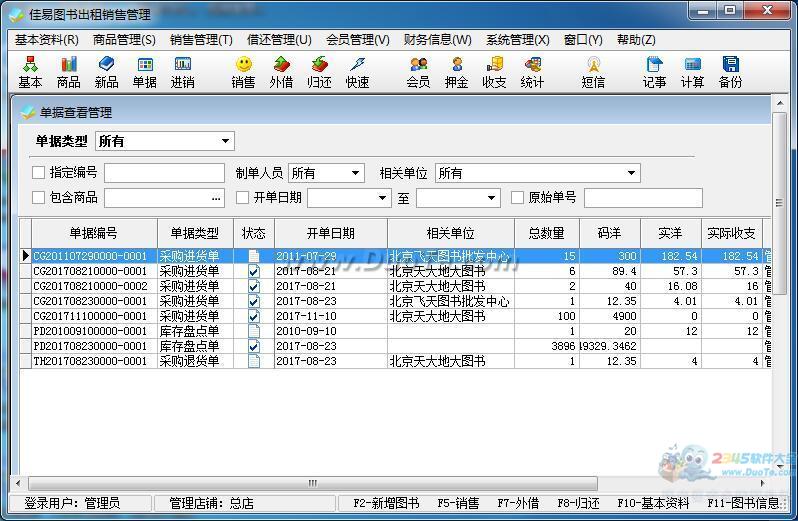Expand the 单据类型 dropdown

tap(225, 141)
